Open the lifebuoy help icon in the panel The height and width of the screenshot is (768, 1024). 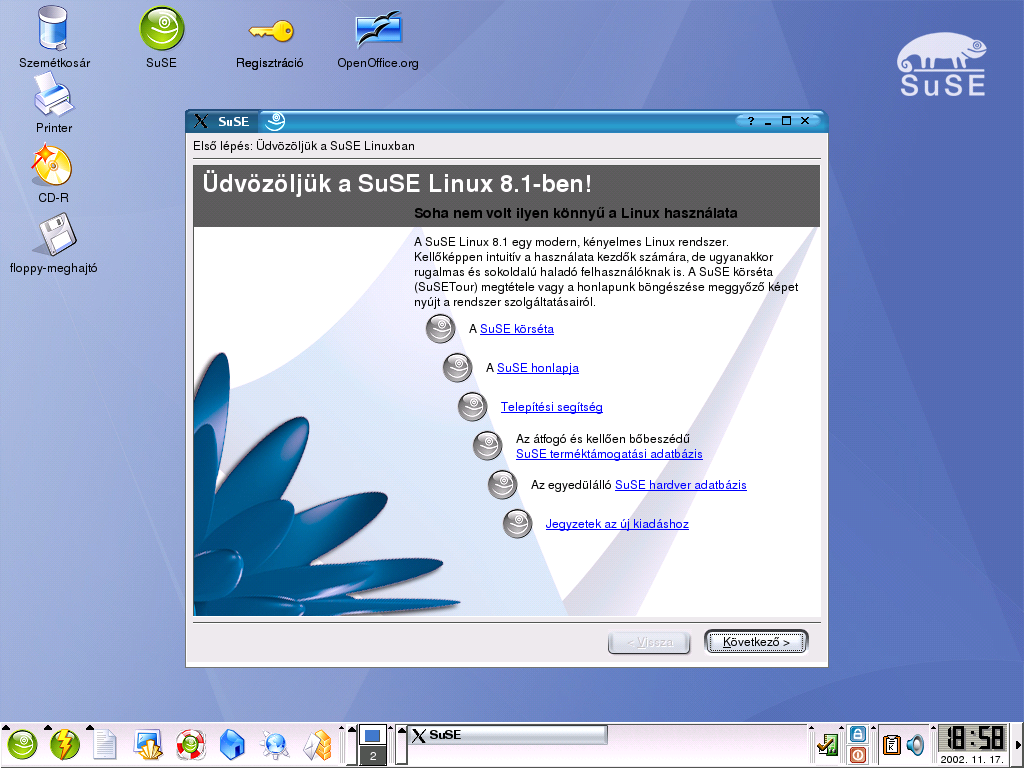coord(191,744)
